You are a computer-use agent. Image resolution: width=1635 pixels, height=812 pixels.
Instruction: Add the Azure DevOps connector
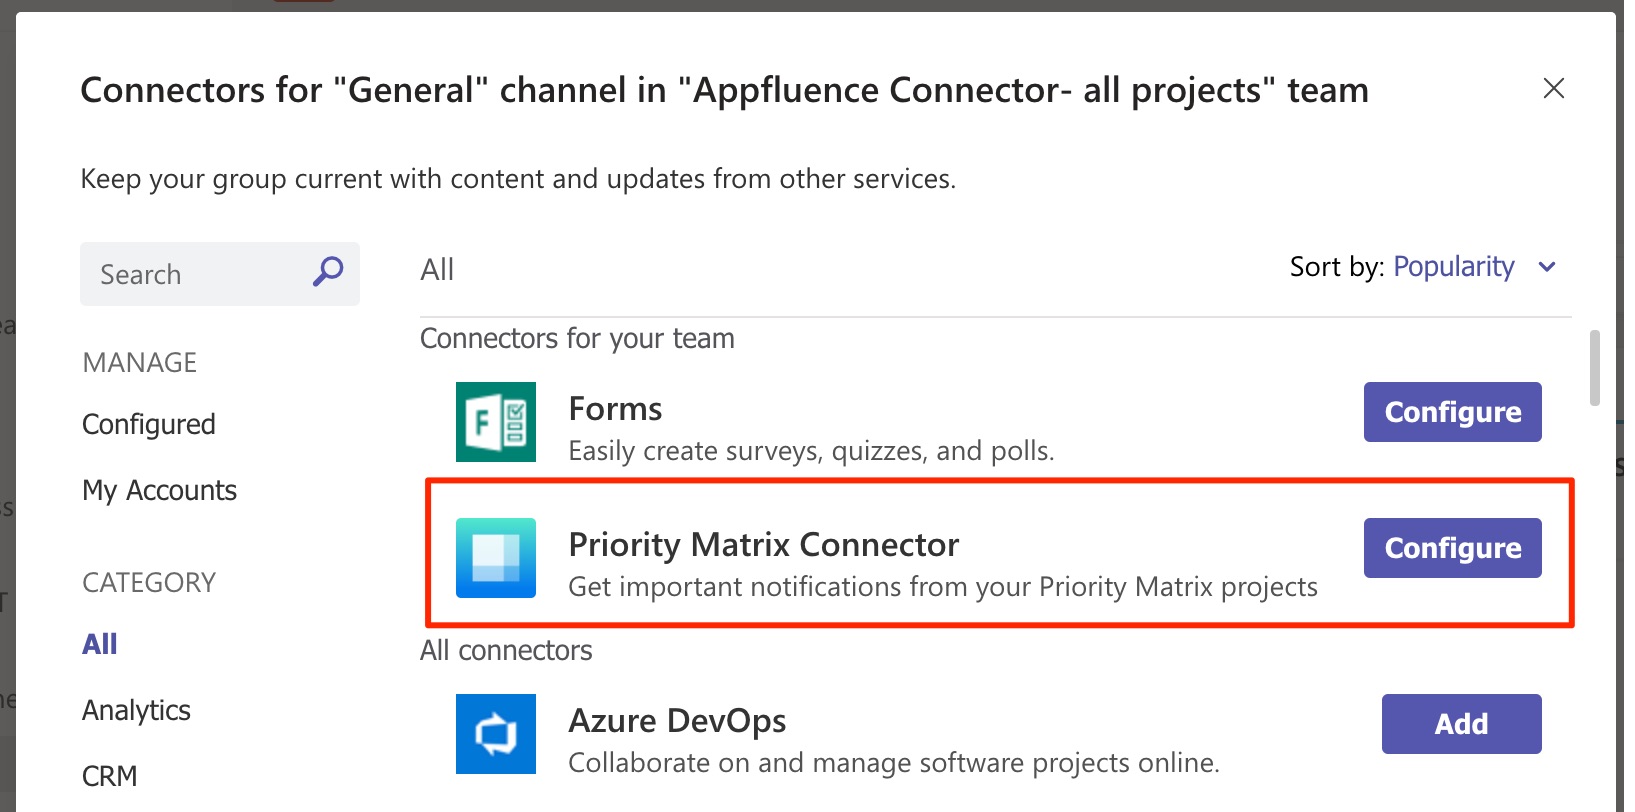1462,724
